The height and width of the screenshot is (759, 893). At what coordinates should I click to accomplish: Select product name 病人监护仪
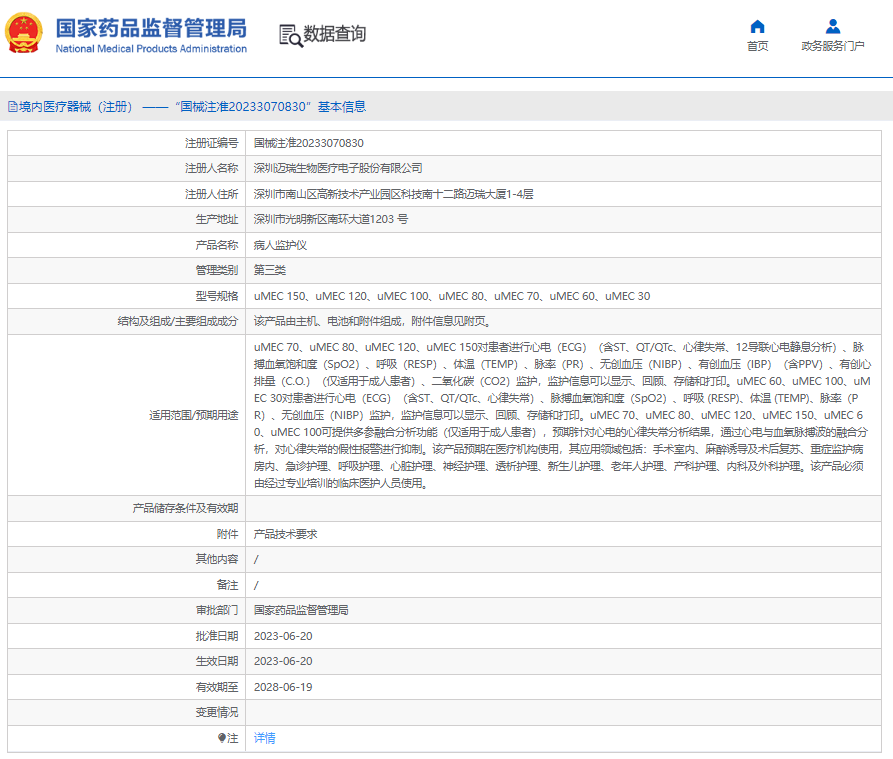click(x=280, y=245)
